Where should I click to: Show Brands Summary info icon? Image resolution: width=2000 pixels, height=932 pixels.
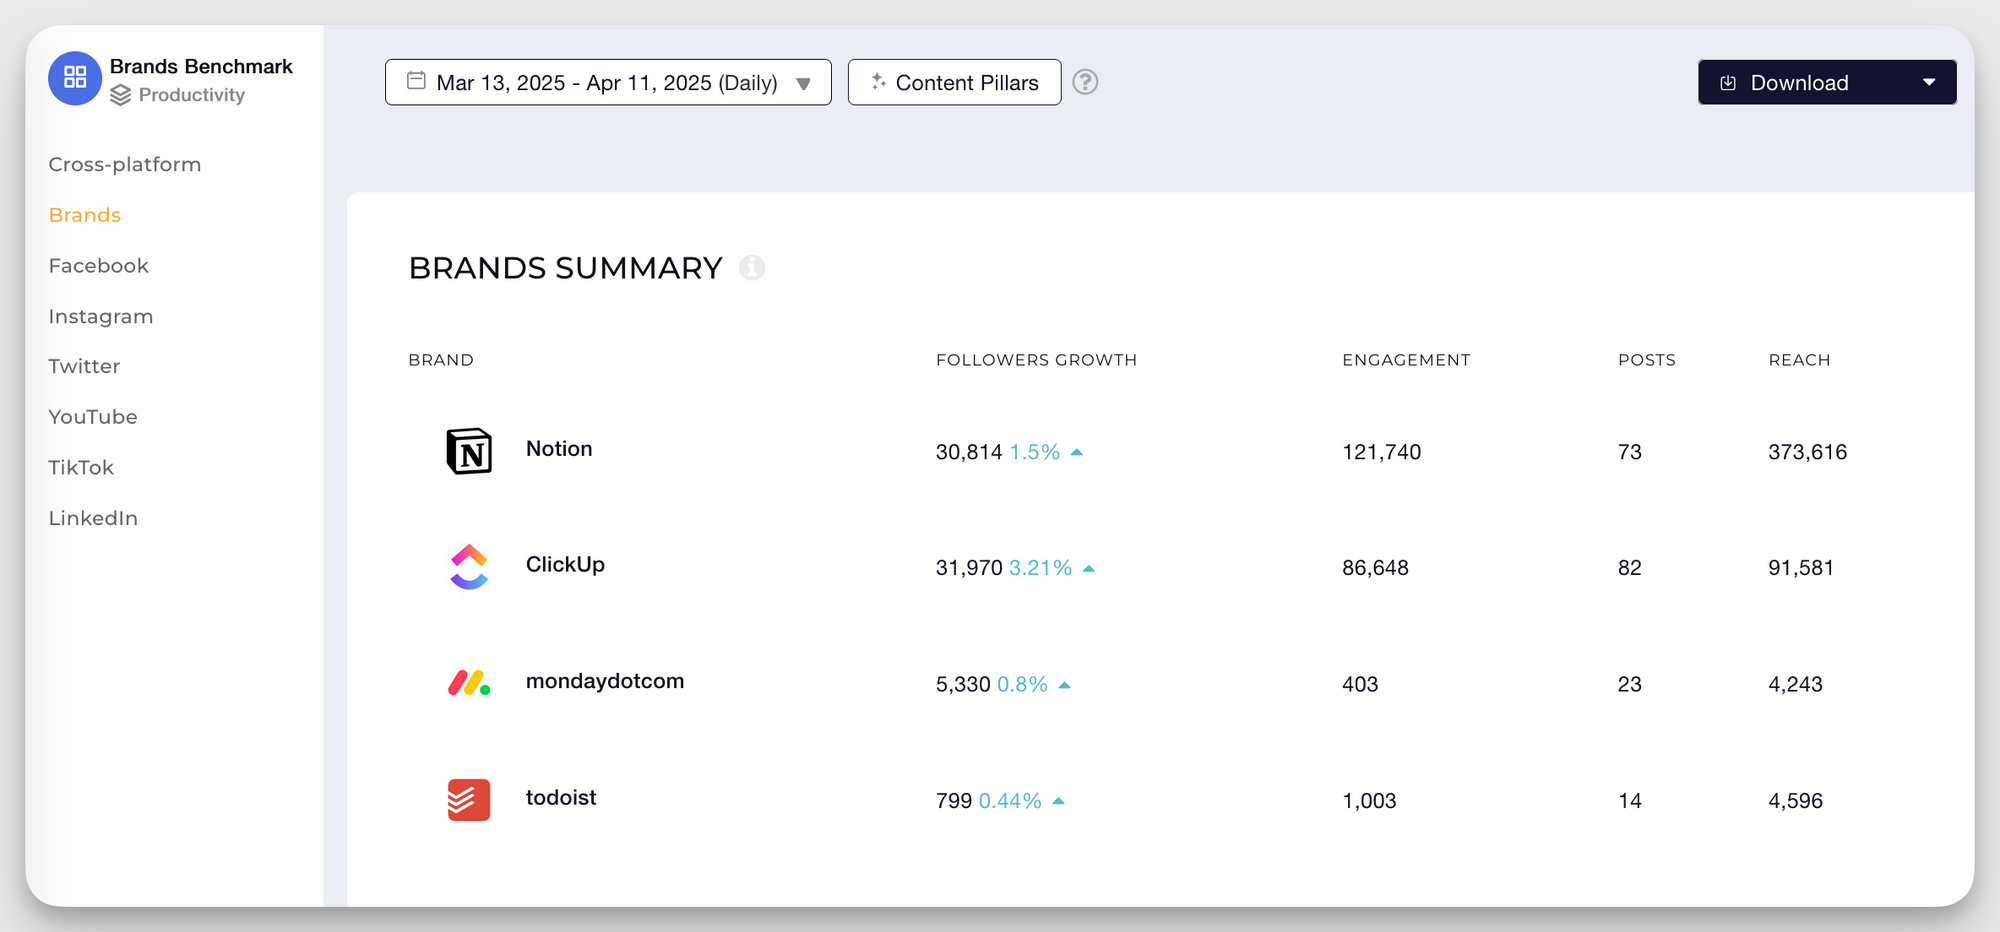[x=752, y=268]
